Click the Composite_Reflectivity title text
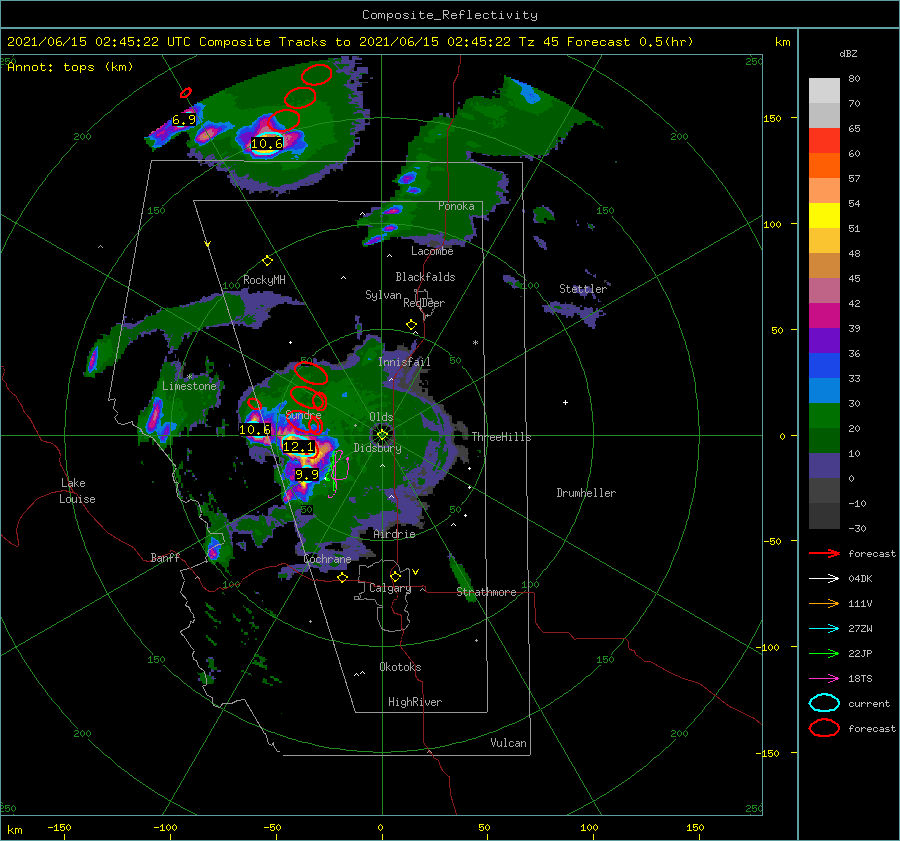This screenshot has height=841, width=900. (x=449, y=15)
